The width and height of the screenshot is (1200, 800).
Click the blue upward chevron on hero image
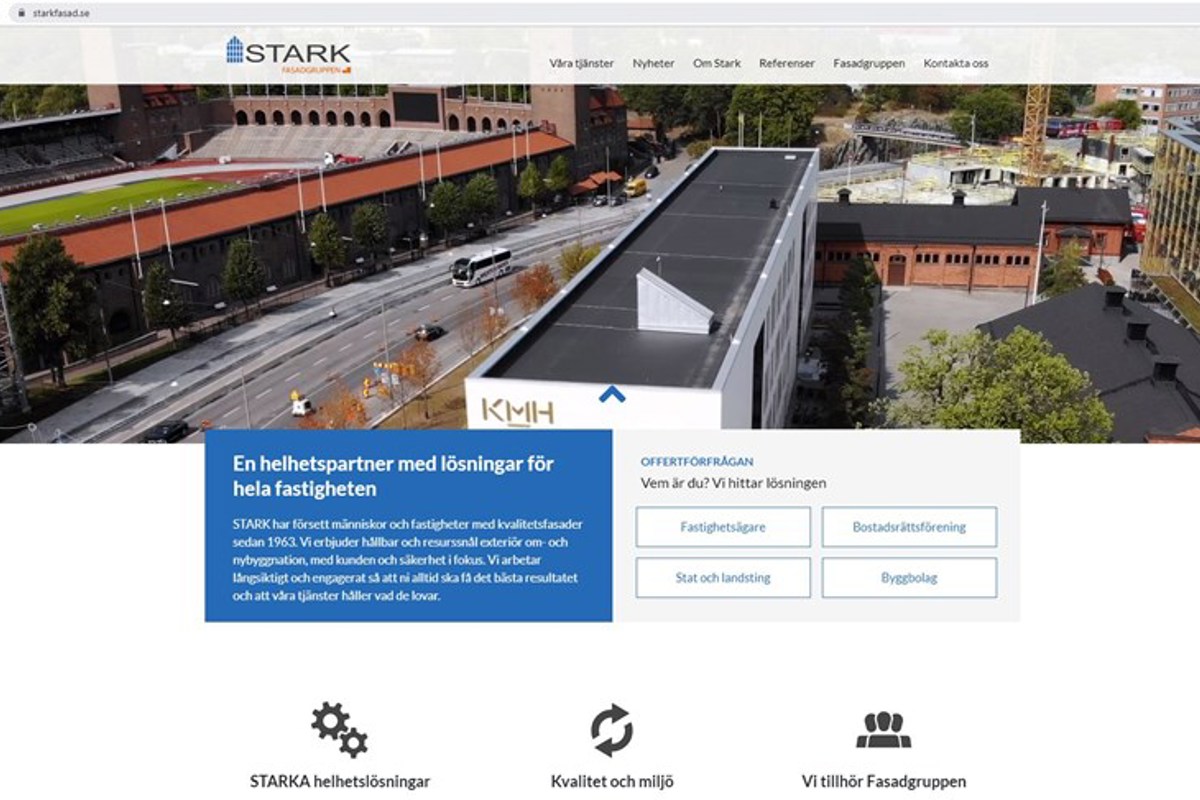click(612, 394)
